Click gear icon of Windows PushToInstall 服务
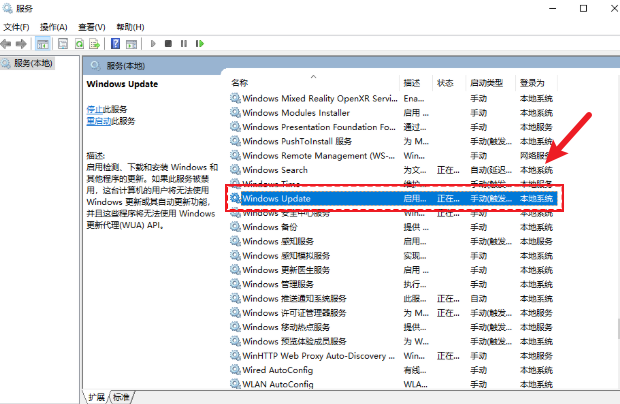 point(235,142)
